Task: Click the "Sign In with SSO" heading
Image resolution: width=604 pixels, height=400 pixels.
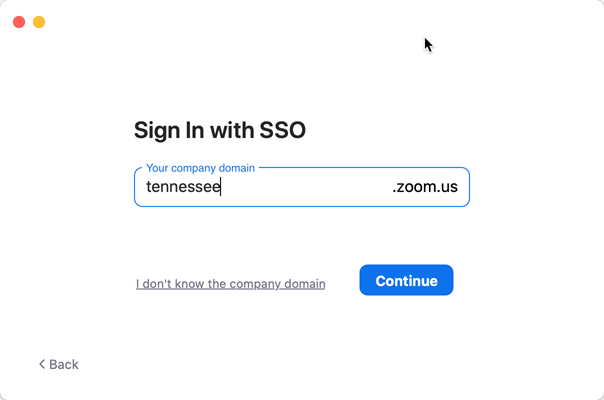Action: [220, 130]
